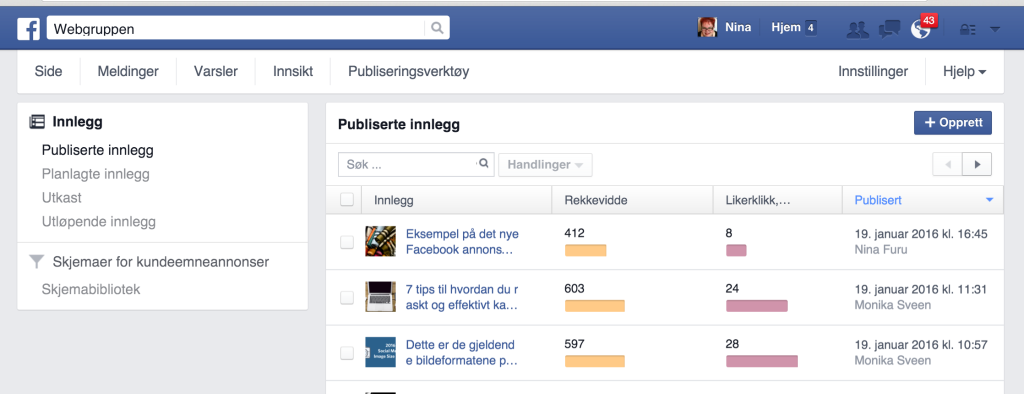Open privacy shortcuts lock icon
This screenshot has height=394, width=1024.
tap(967, 29)
